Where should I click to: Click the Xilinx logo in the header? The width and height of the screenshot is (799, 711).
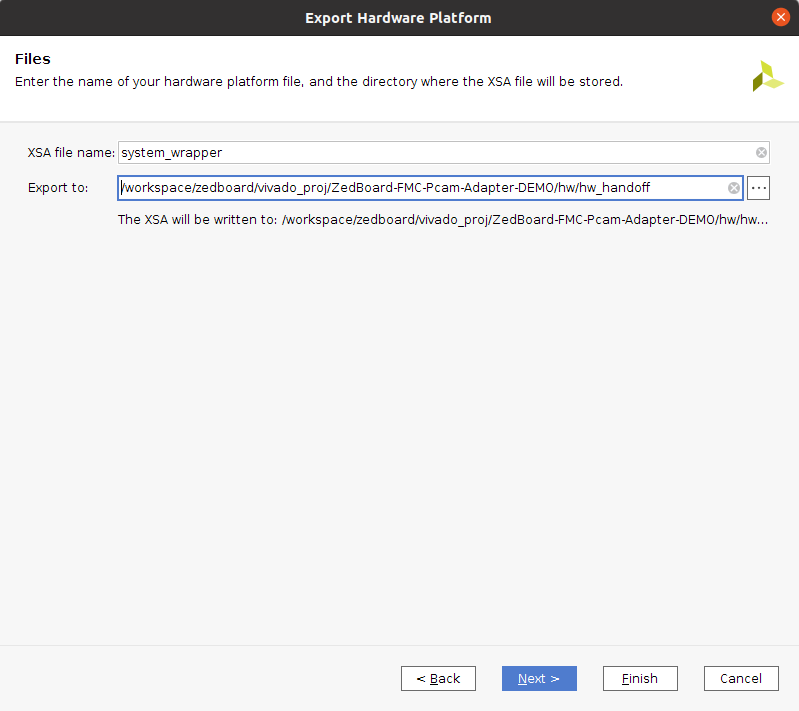point(767,76)
